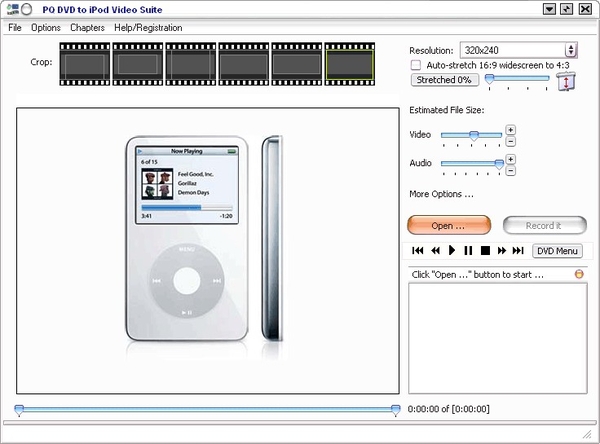The image size is (600, 444).
Task: Click the Video file size slider
Action: [471, 134]
